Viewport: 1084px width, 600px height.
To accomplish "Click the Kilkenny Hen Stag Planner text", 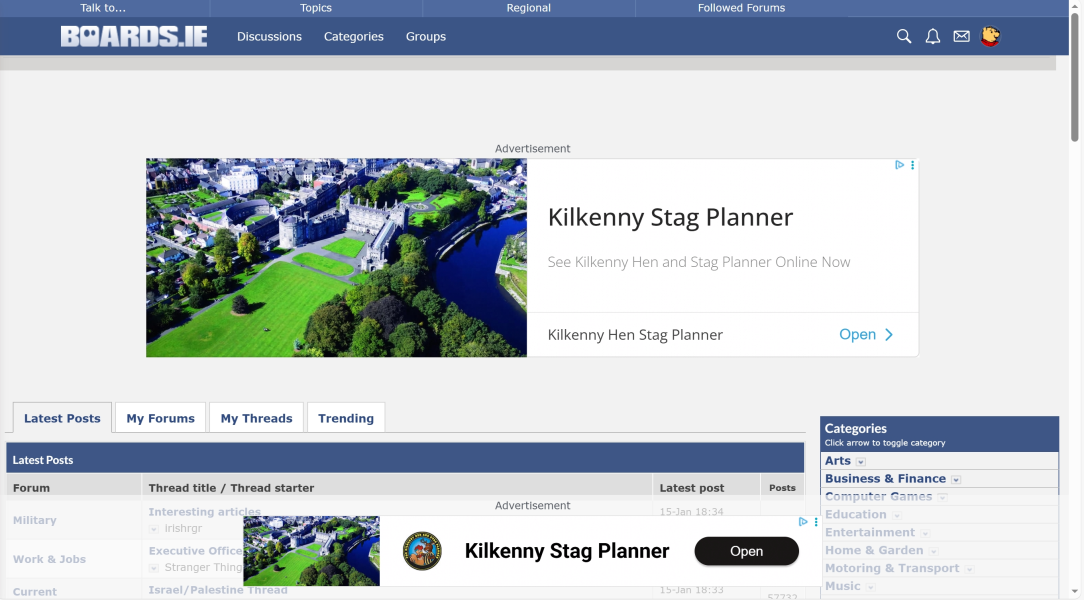I will 635,335.
